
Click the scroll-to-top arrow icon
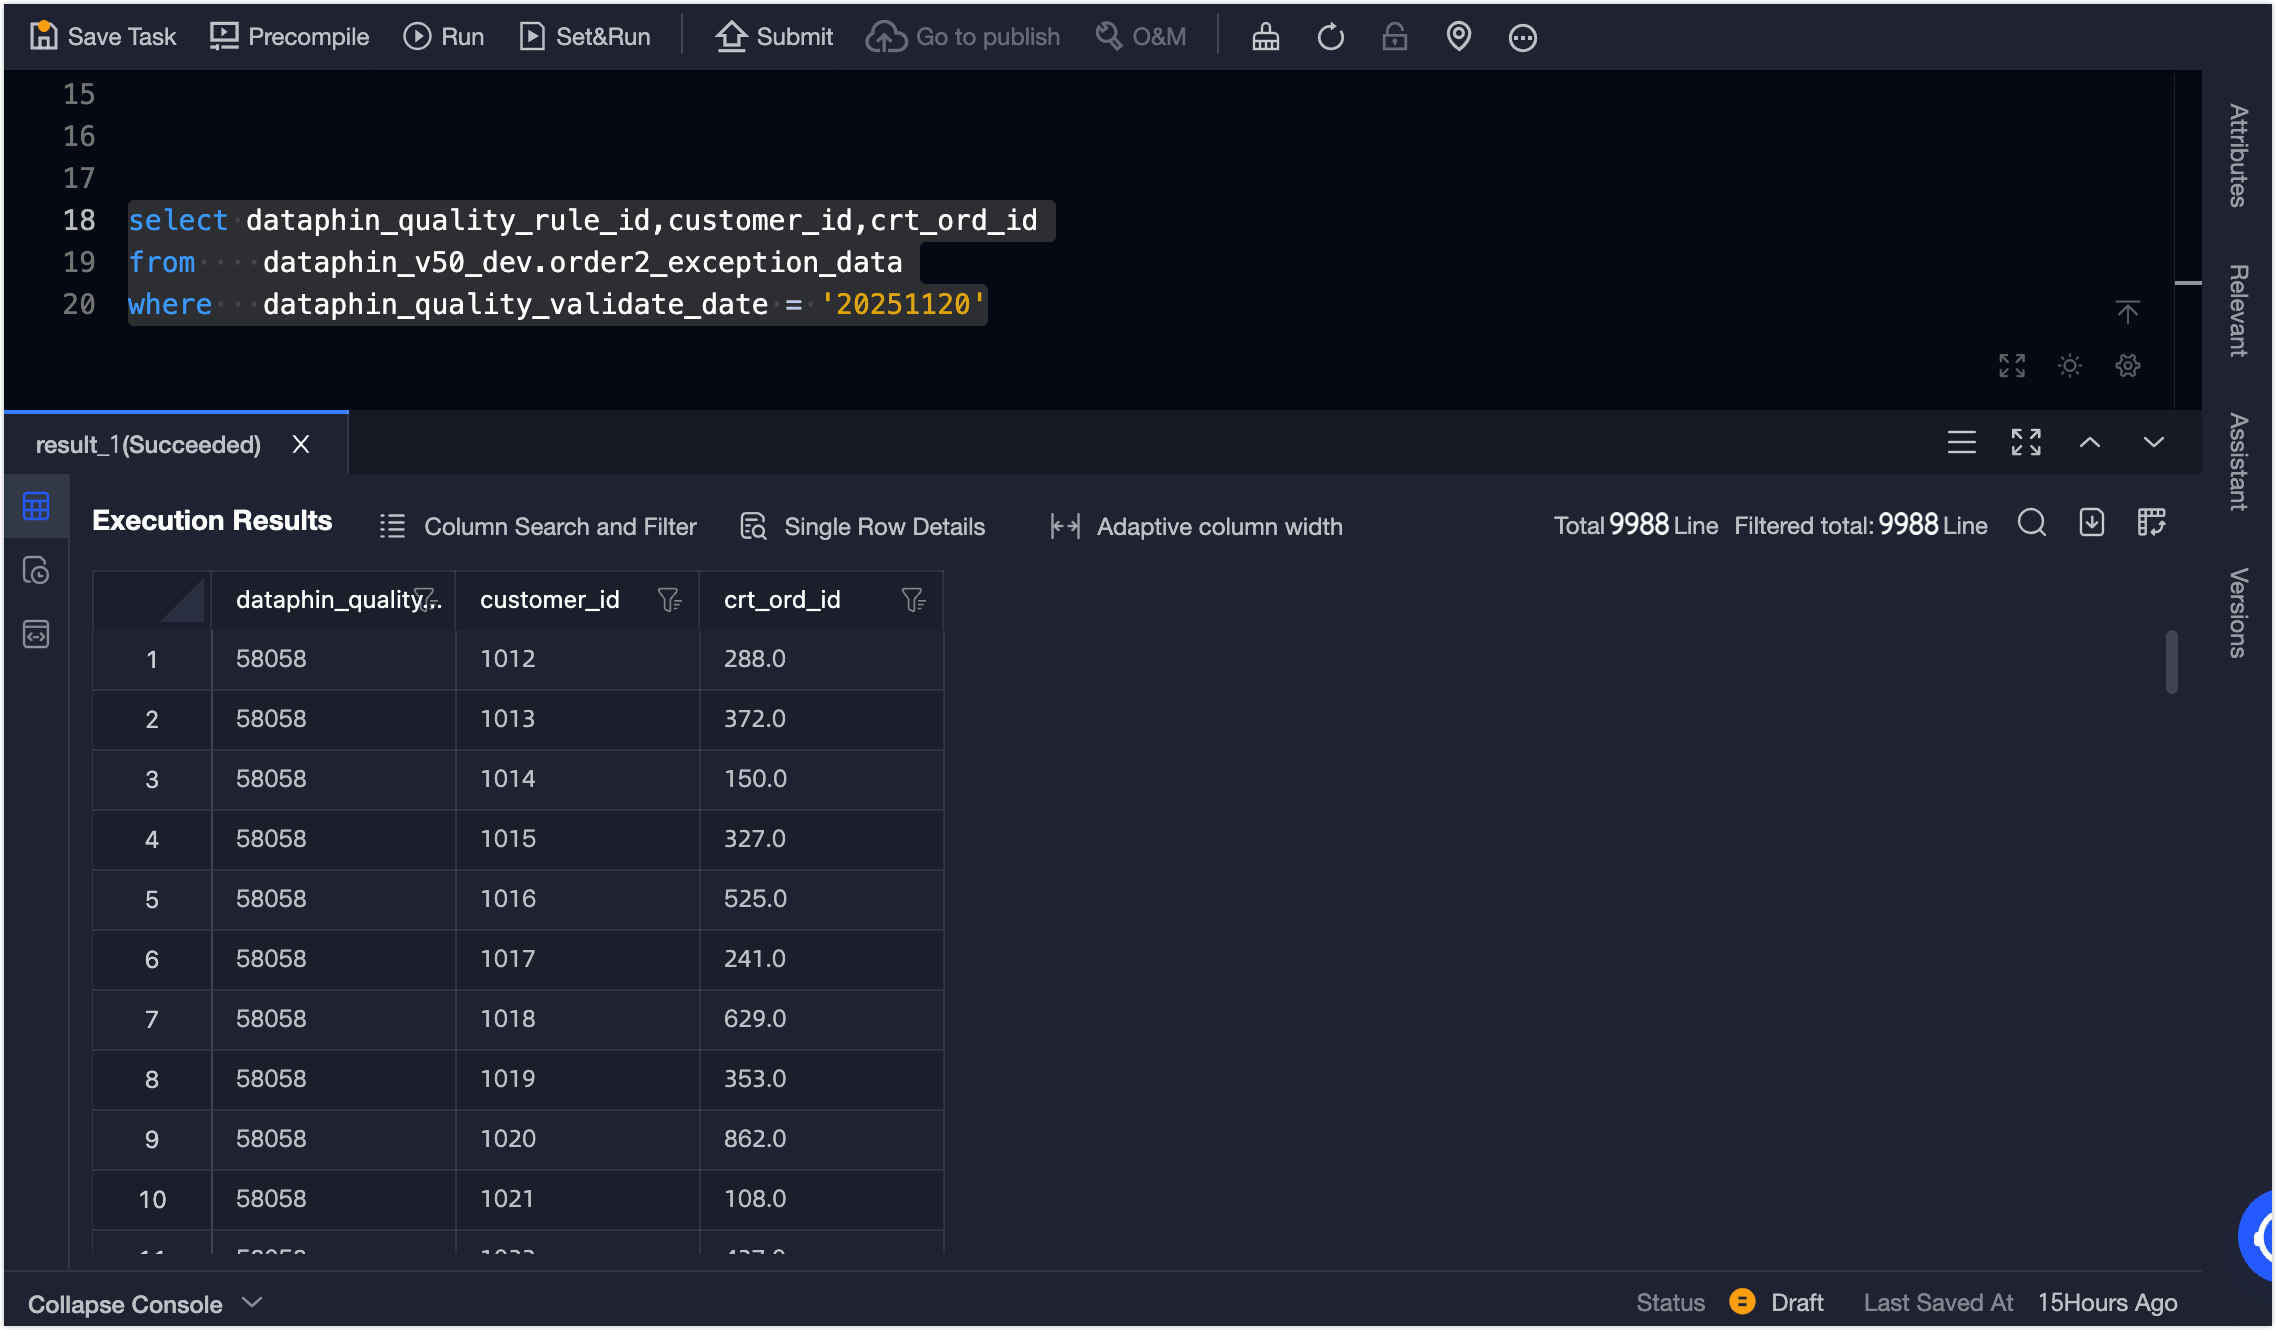pyautogui.click(x=2128, y=312)
